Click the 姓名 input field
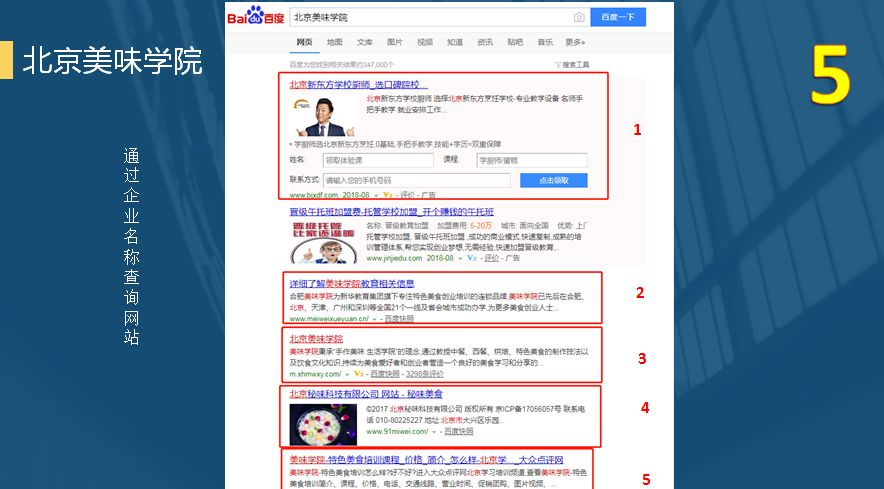This screenshot has height=489, width=884. 378,160
